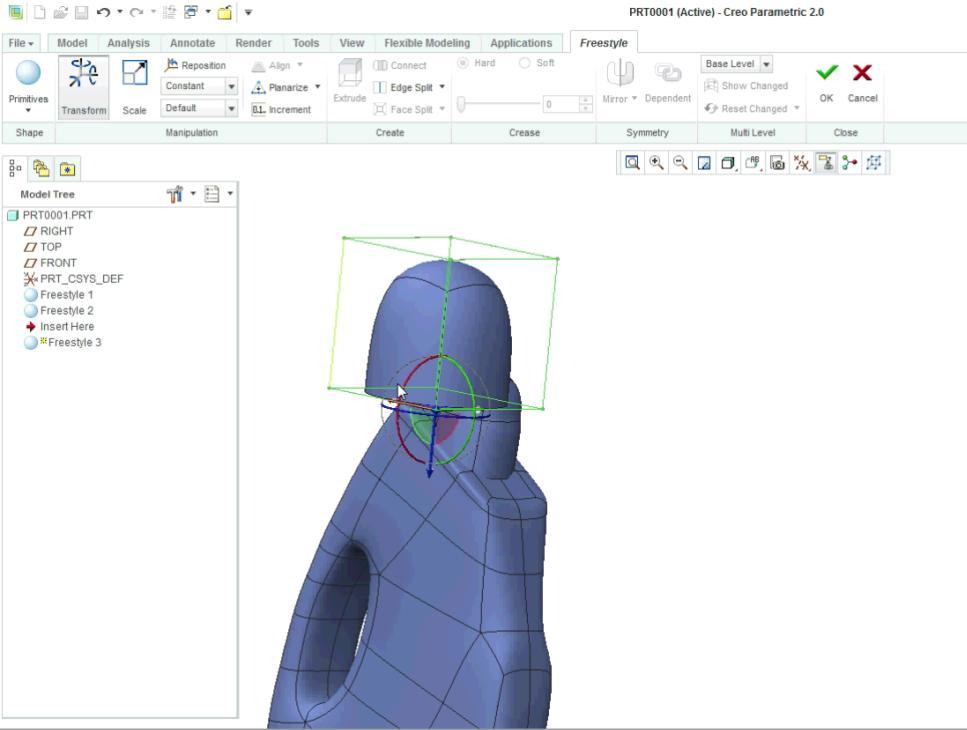Toggle the control mesh display icon
Screen dimensions: 967x730
tap(874, 163)
